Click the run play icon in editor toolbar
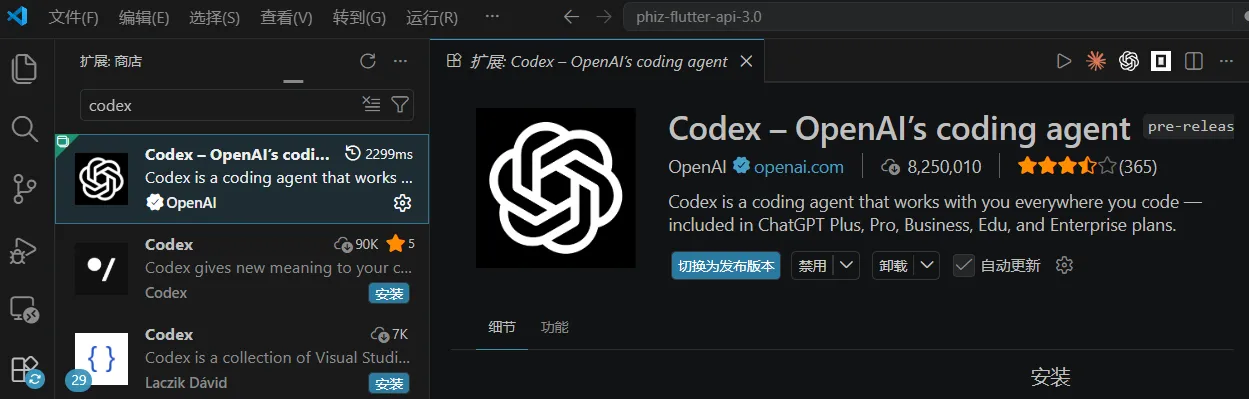Viewport: 1249px width, 399px height. pos(1064,61)
